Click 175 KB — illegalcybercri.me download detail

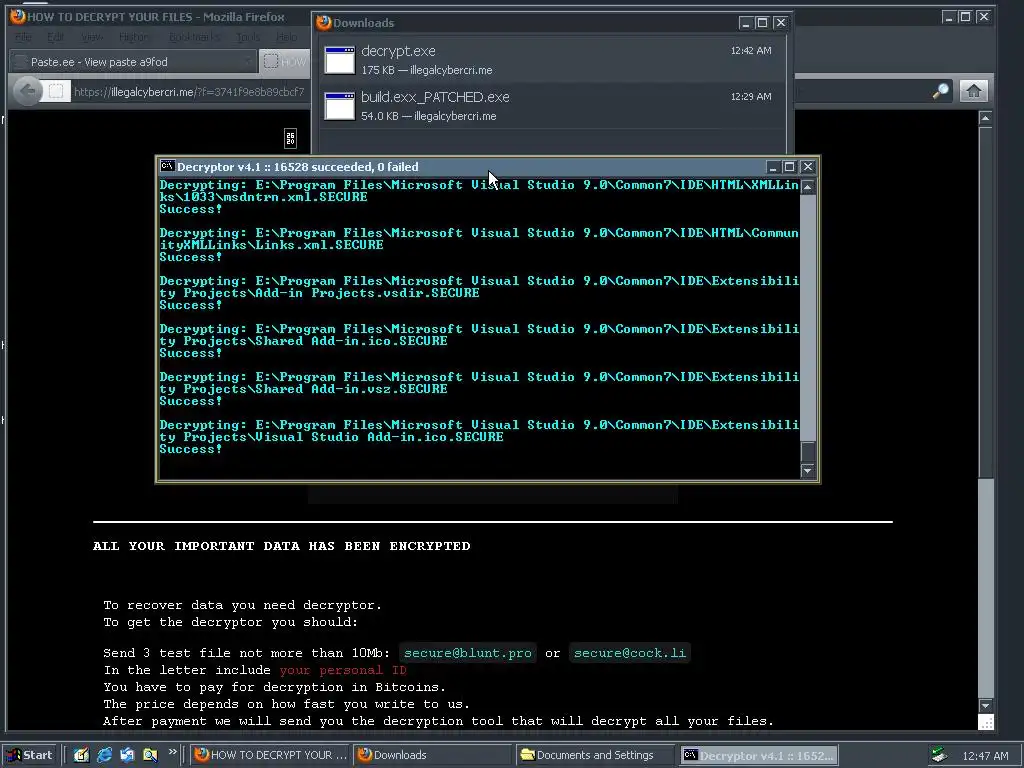point(426,70)
